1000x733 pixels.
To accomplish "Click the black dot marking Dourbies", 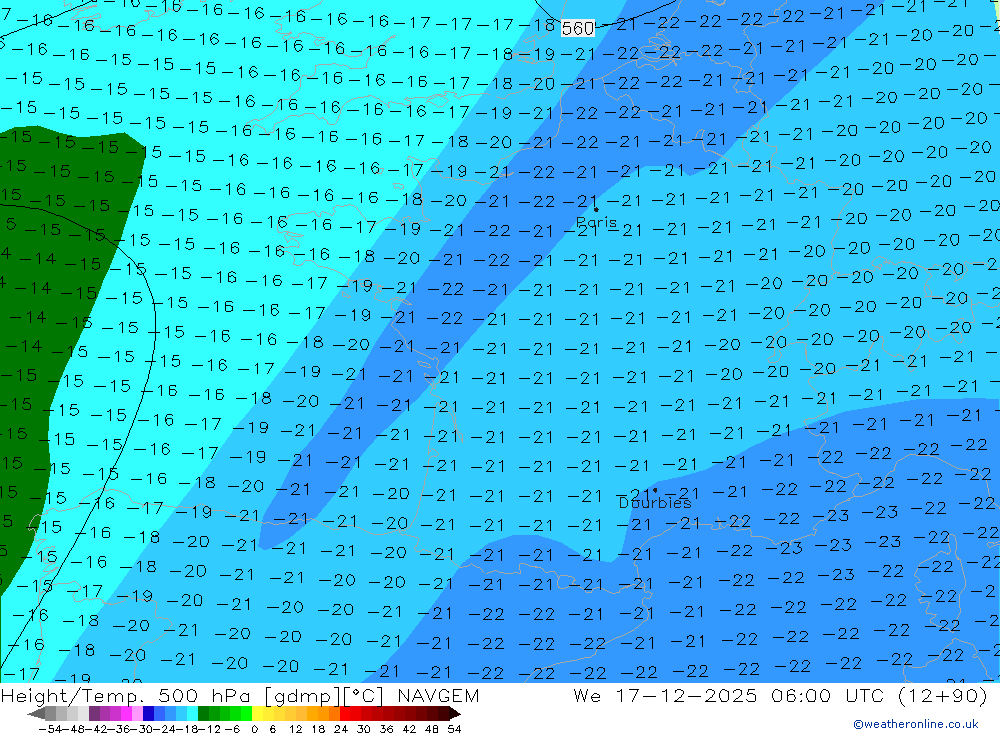I will tap(655, 491).
